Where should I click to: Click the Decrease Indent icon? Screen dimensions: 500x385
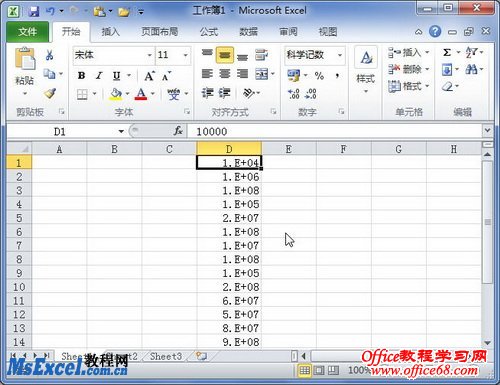[x=207, y=93]
